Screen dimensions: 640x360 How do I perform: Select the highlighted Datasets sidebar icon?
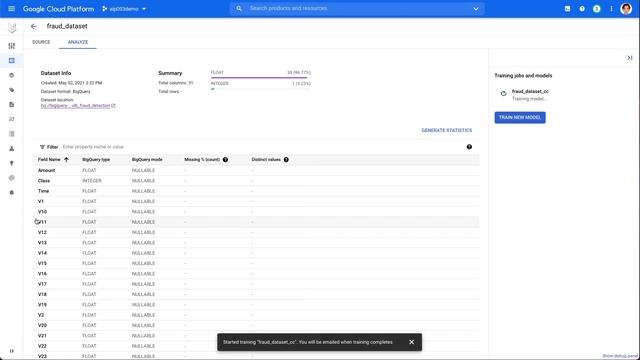click(12, 60)
